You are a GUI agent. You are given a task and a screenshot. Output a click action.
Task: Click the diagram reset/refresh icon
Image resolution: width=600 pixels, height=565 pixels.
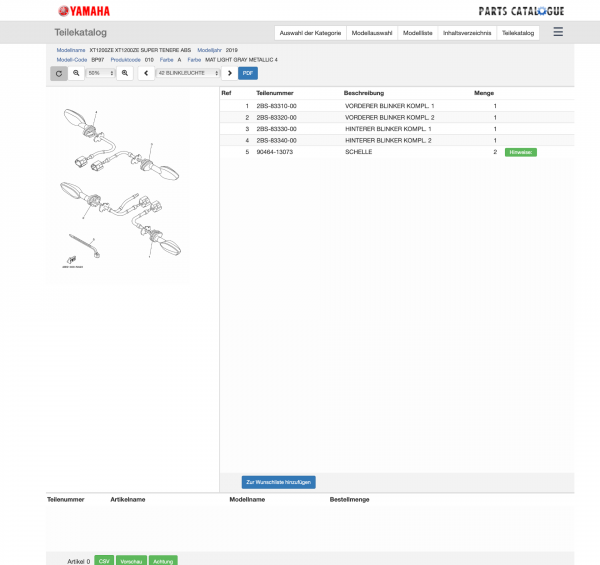(59, 73)
